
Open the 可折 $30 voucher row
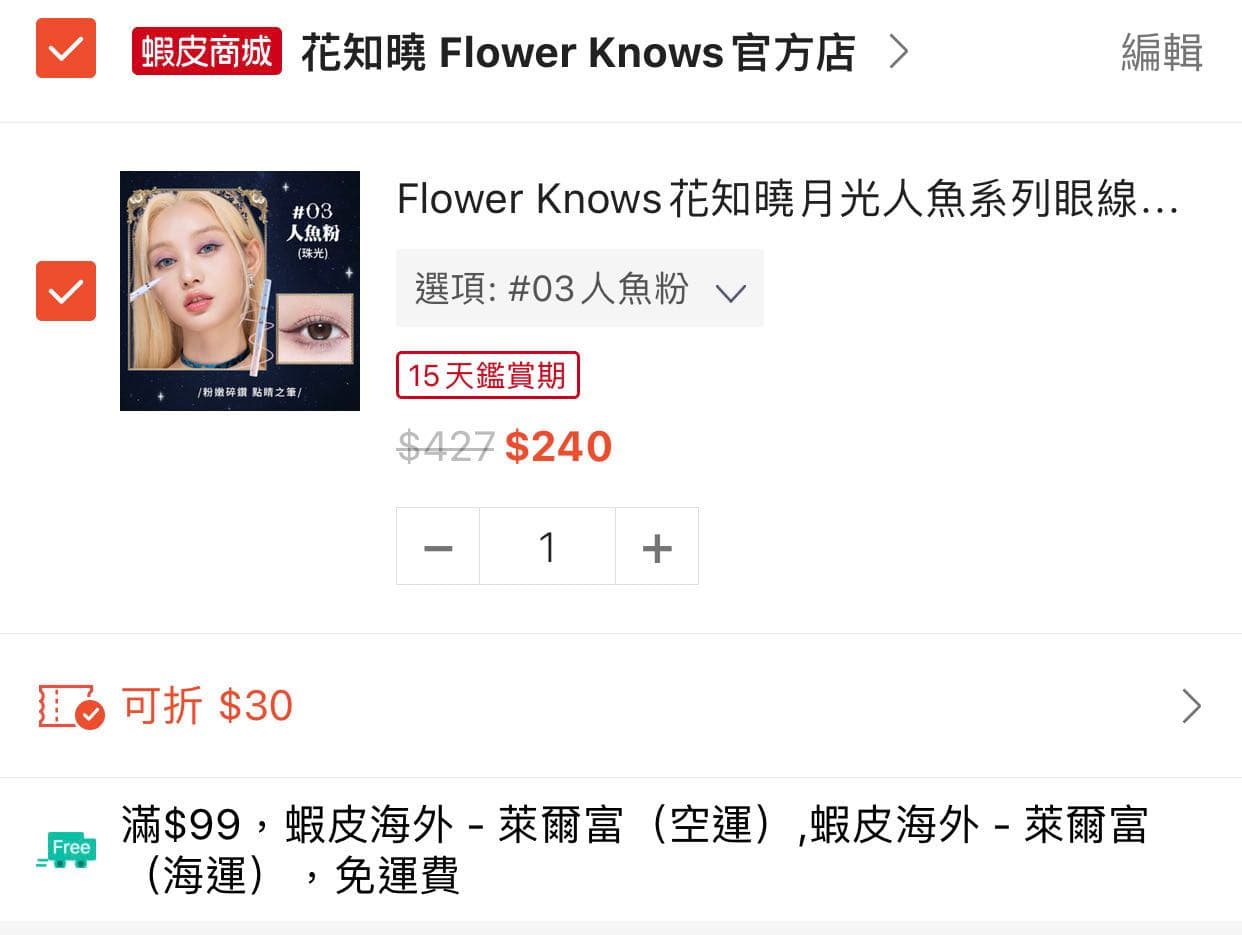point(621,706)
